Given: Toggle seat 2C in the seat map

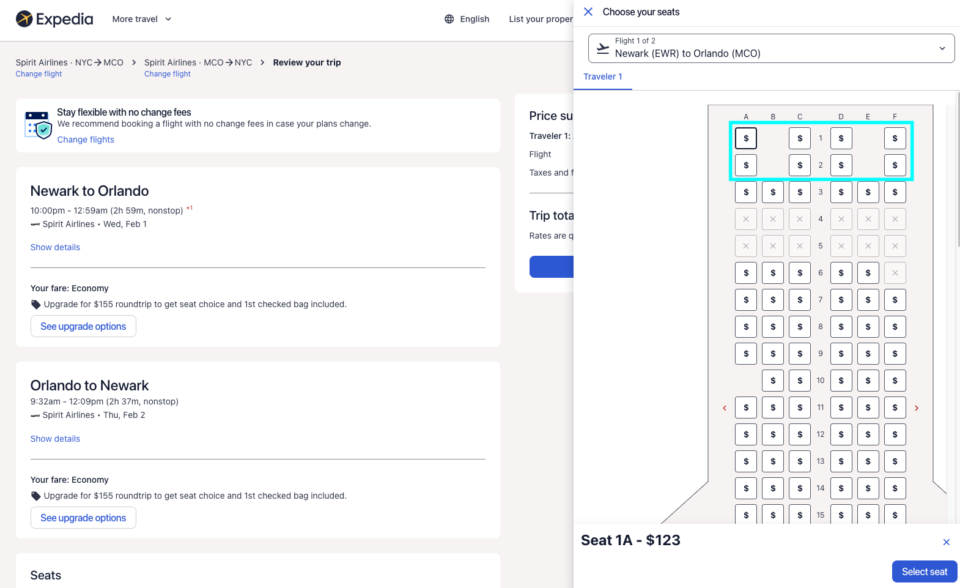Looking at the screenshot, I should (x=800, y=164).
